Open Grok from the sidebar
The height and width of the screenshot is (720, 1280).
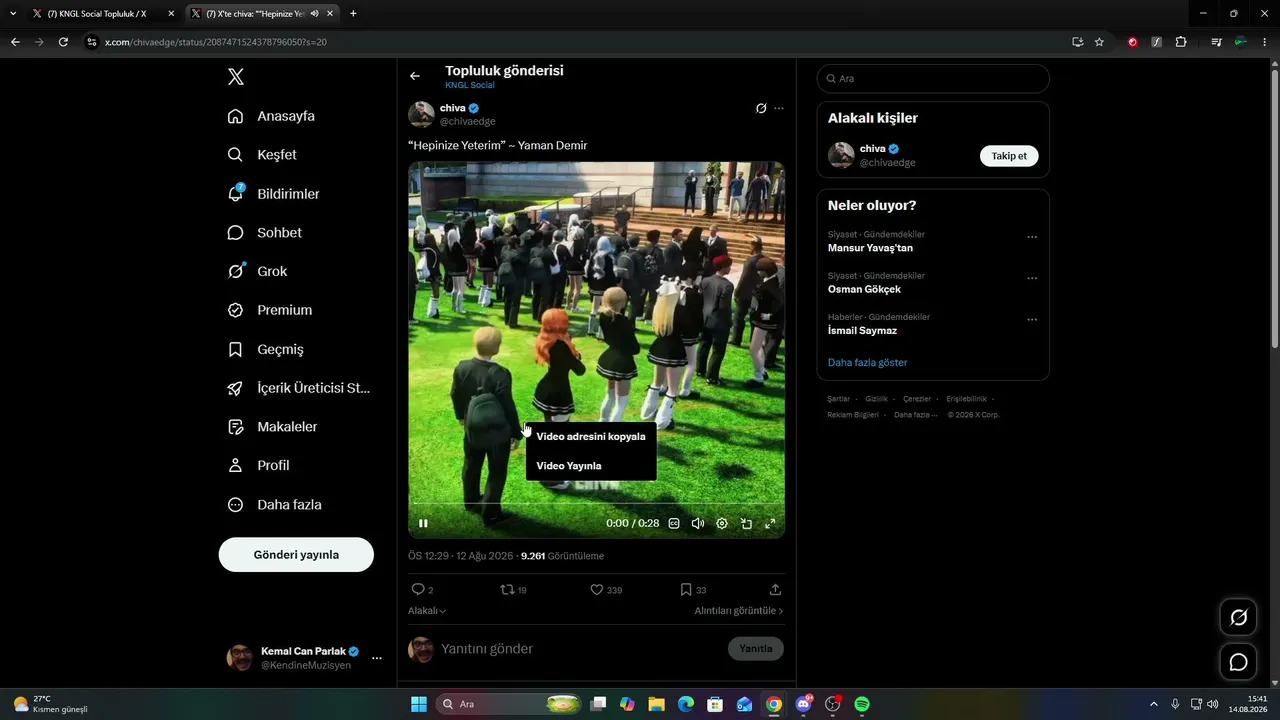(x=257, y=271)
